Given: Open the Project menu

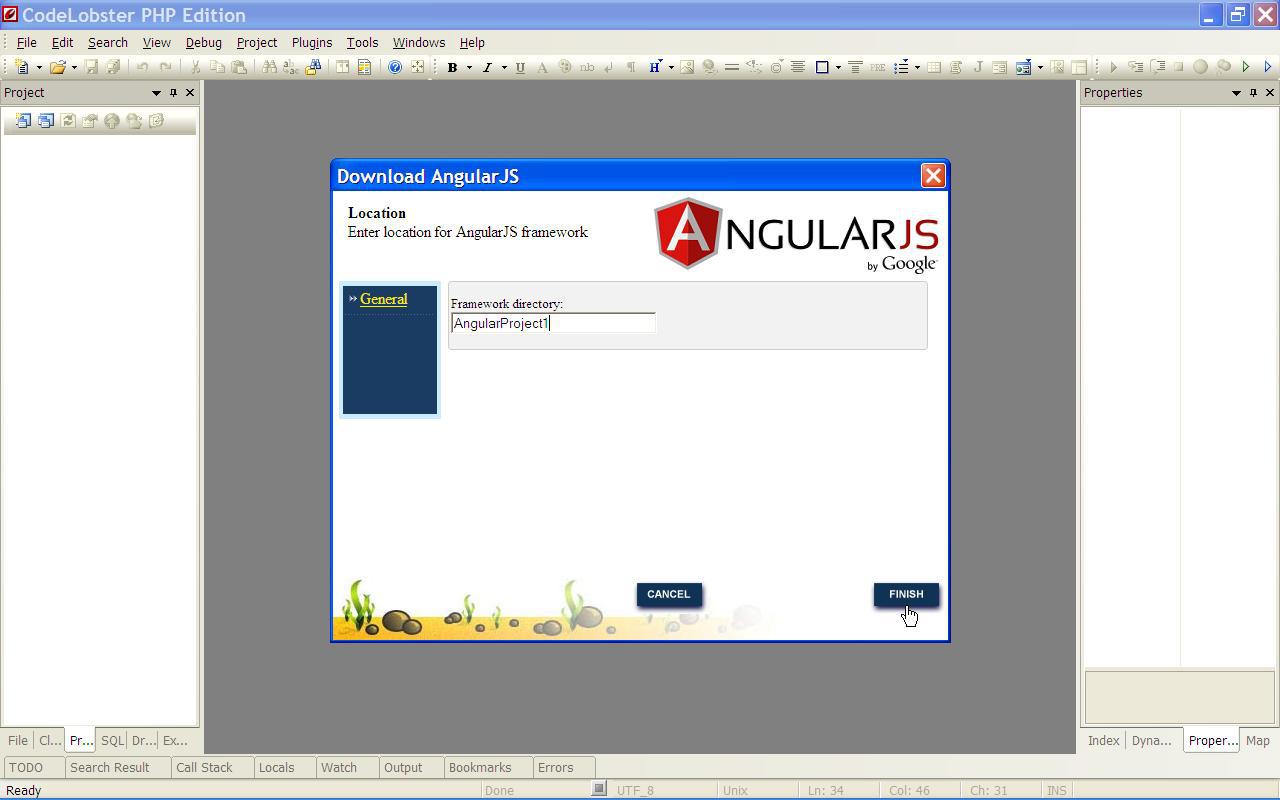Looking at the screenshot, I should (257, 43).
